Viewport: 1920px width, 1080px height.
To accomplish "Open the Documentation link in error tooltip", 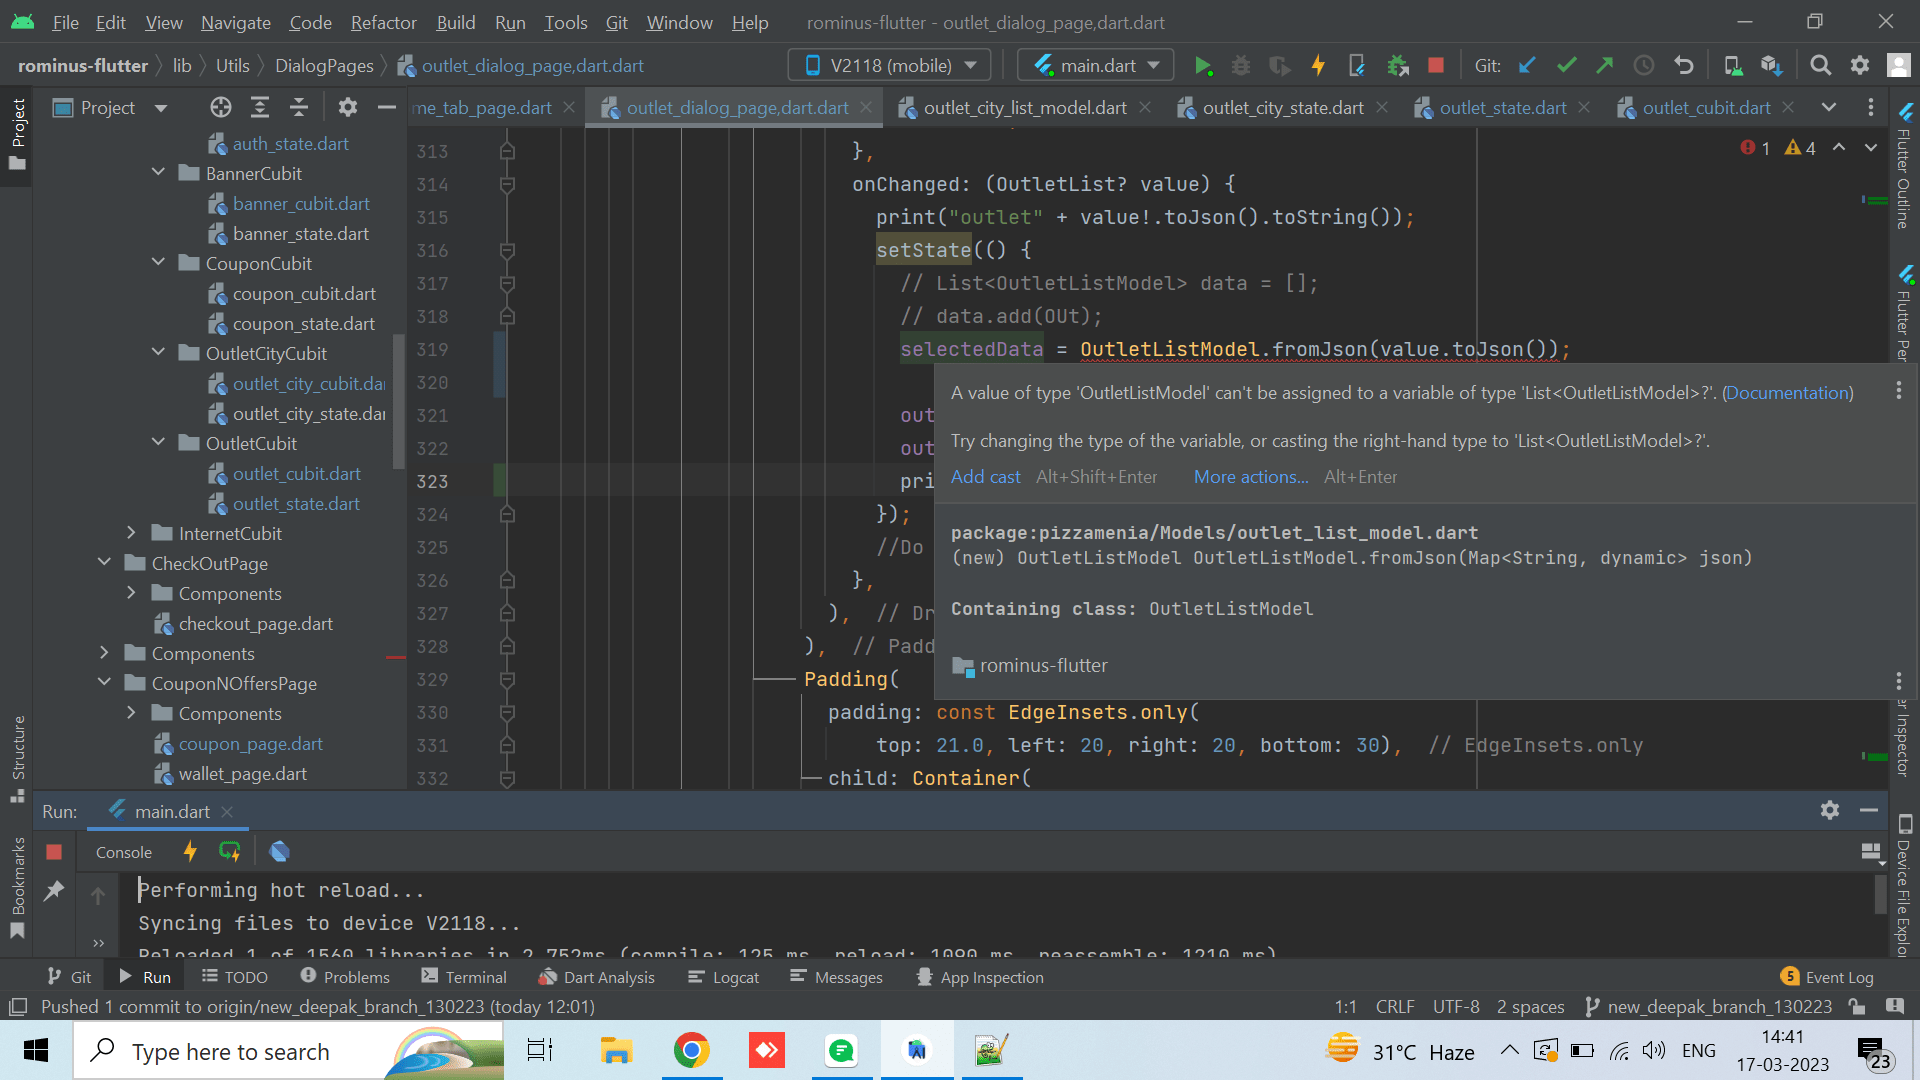I will tap(1787, 393).
